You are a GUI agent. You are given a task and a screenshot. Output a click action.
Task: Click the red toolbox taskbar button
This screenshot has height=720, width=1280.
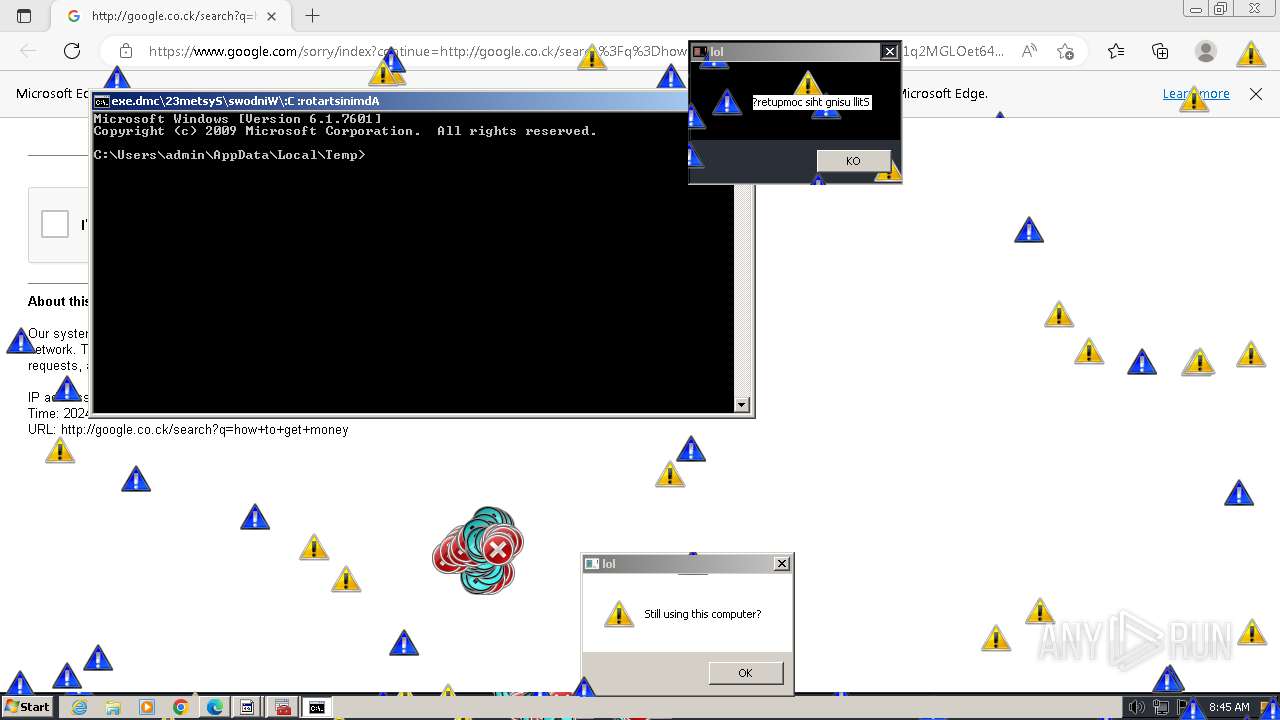pos(283,707)
